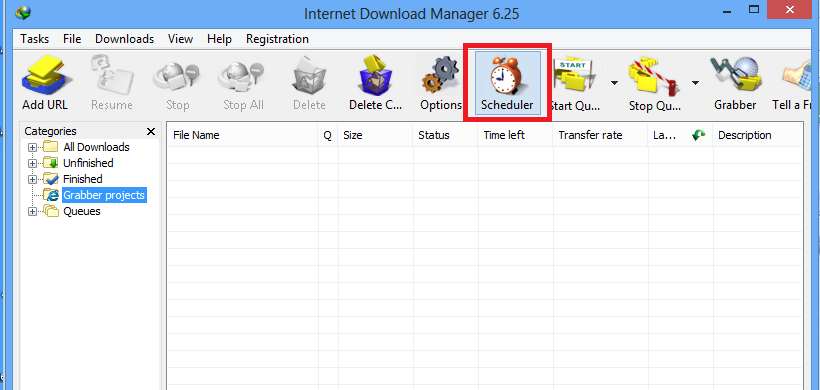
Task: Open the Registration menu
Action: 277,39
